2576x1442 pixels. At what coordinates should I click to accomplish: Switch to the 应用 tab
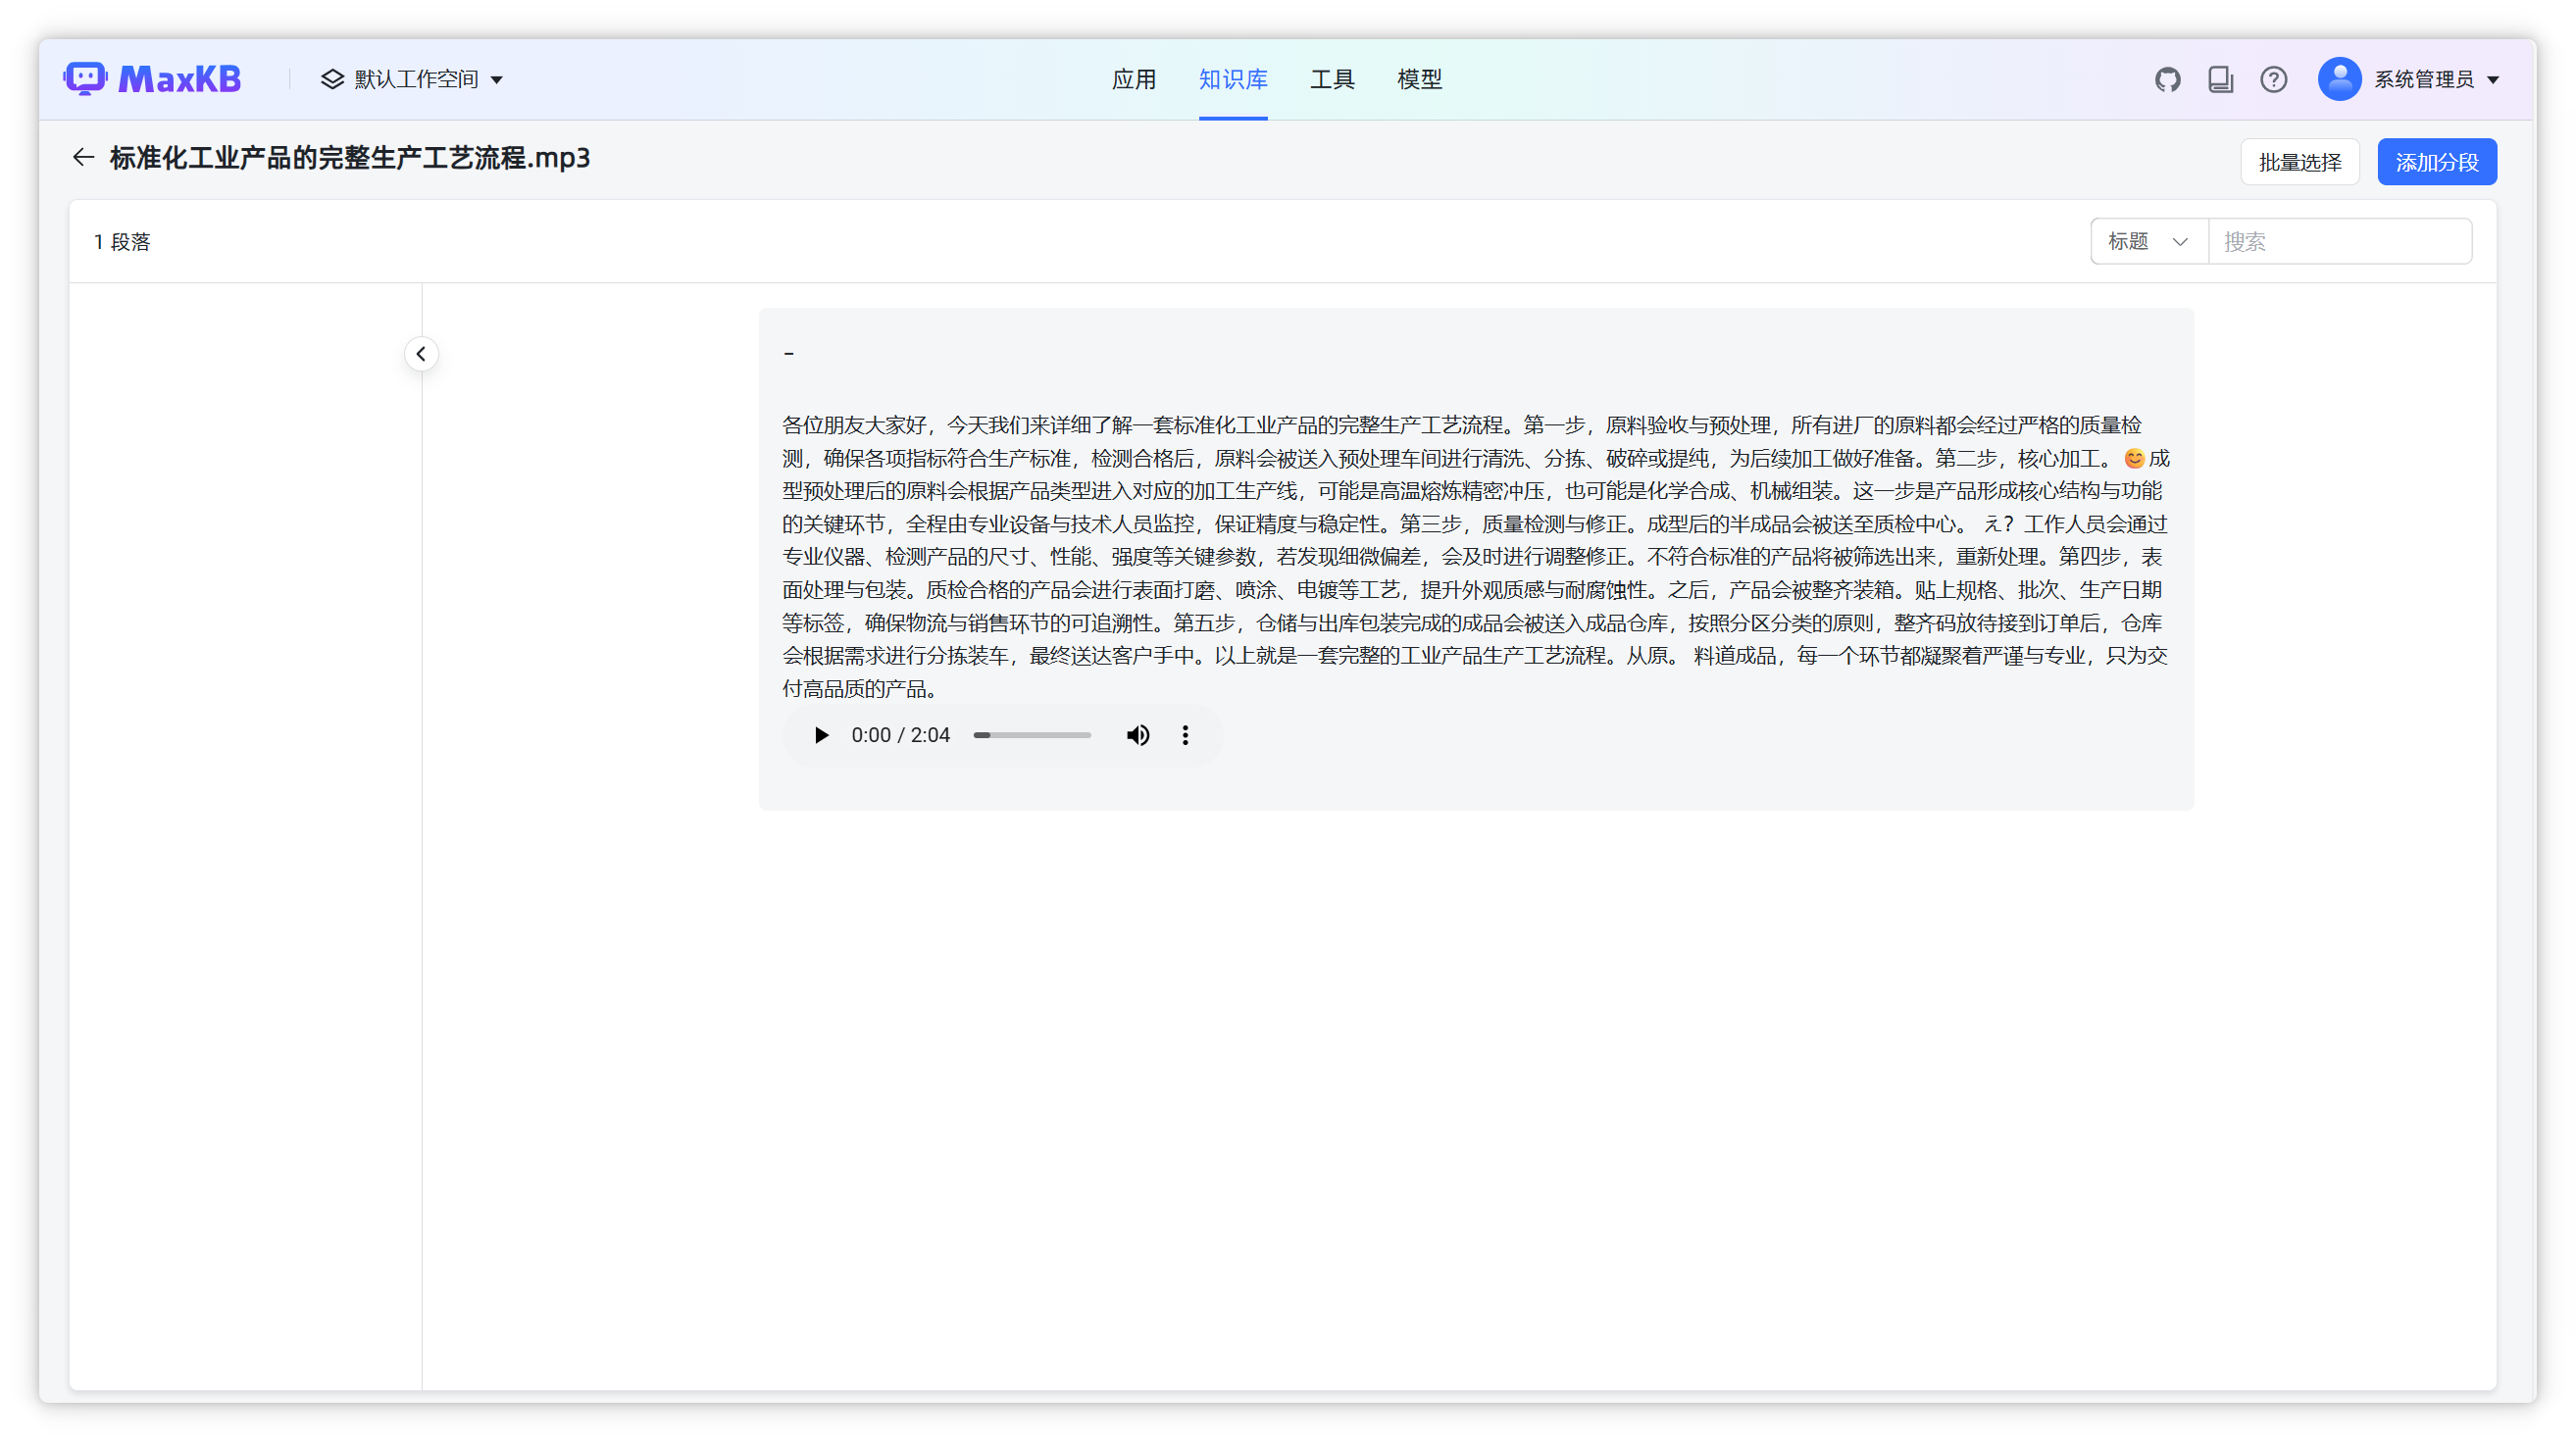(x=1133, y=79)
